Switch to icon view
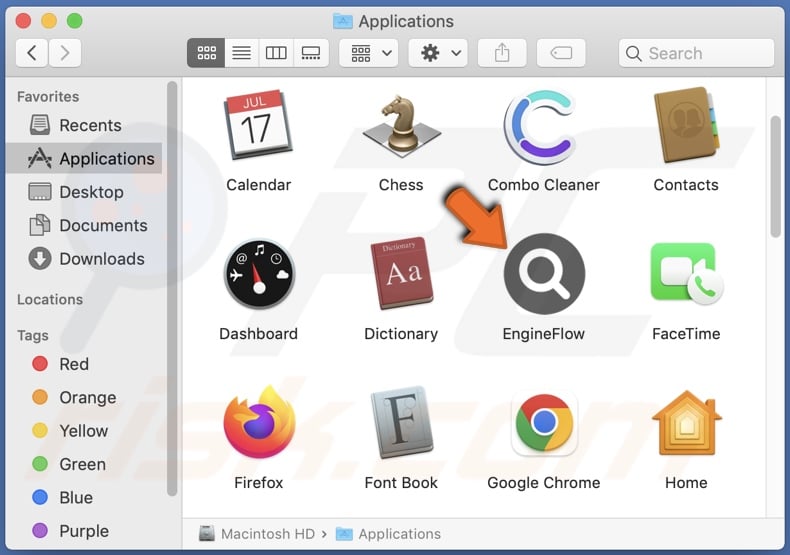790x555 pixels. 206,53
